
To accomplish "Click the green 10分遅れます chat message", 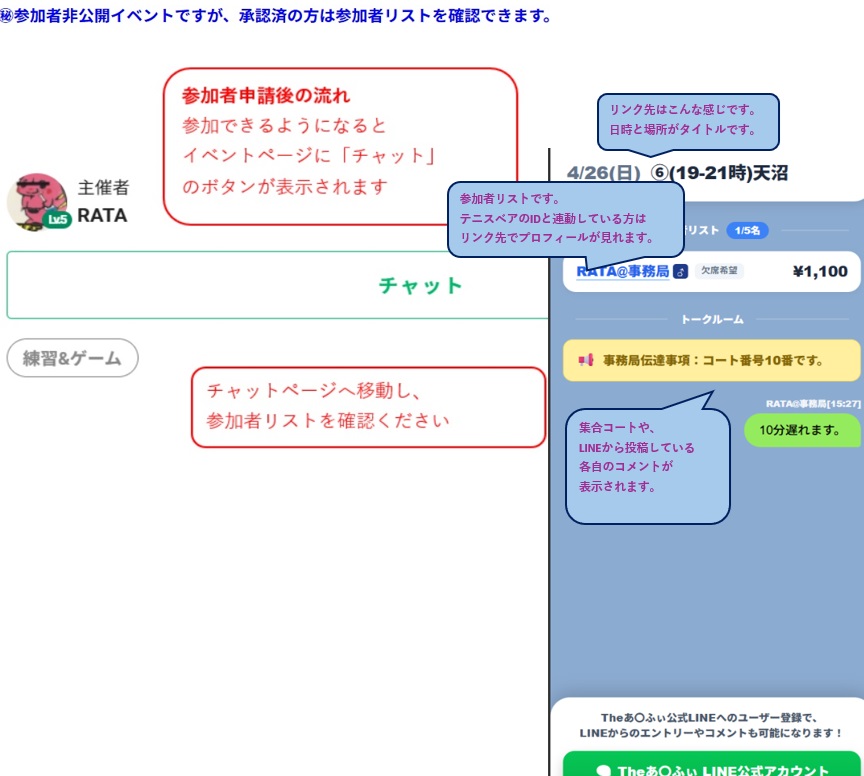I will coord(802,430).
